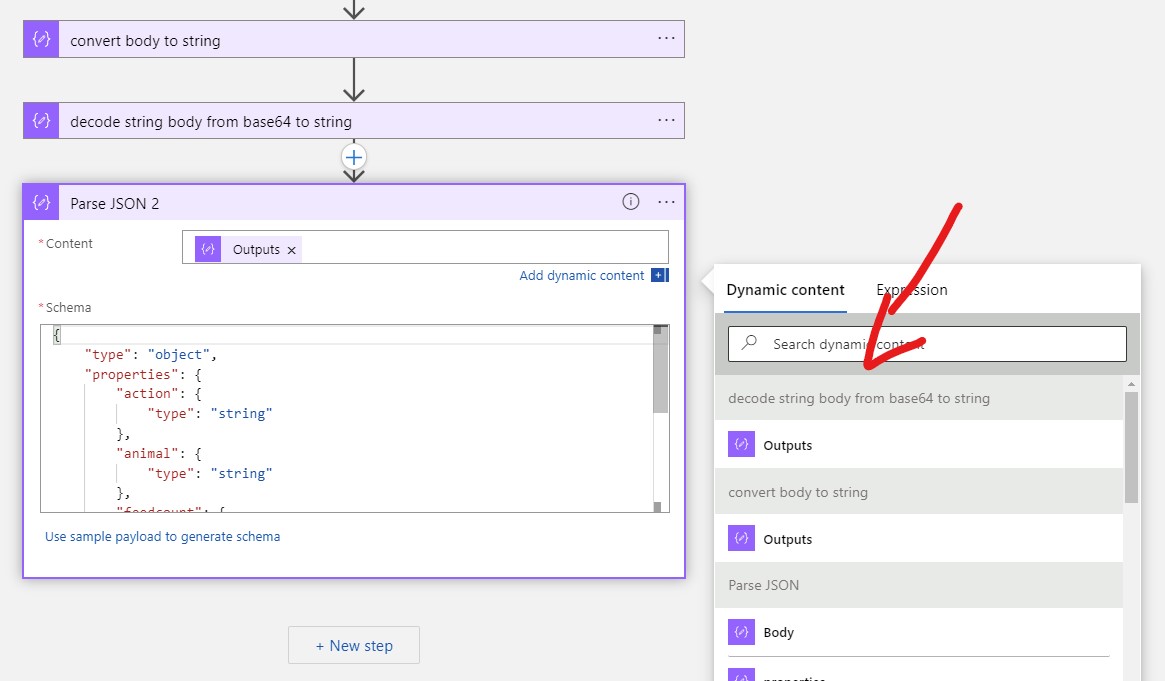Click the search magnifier icon in dynamic content
Viewport: 1165px width, 681px height.
click(749, 344)
